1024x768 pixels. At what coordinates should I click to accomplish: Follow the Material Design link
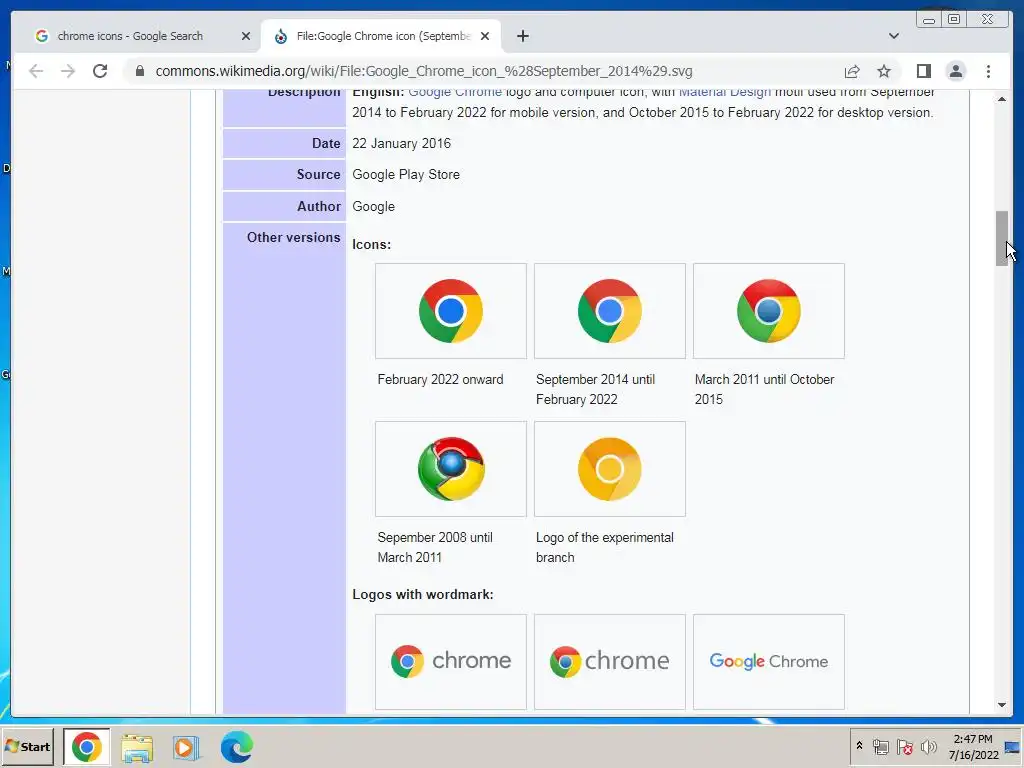tap(725, 92)
